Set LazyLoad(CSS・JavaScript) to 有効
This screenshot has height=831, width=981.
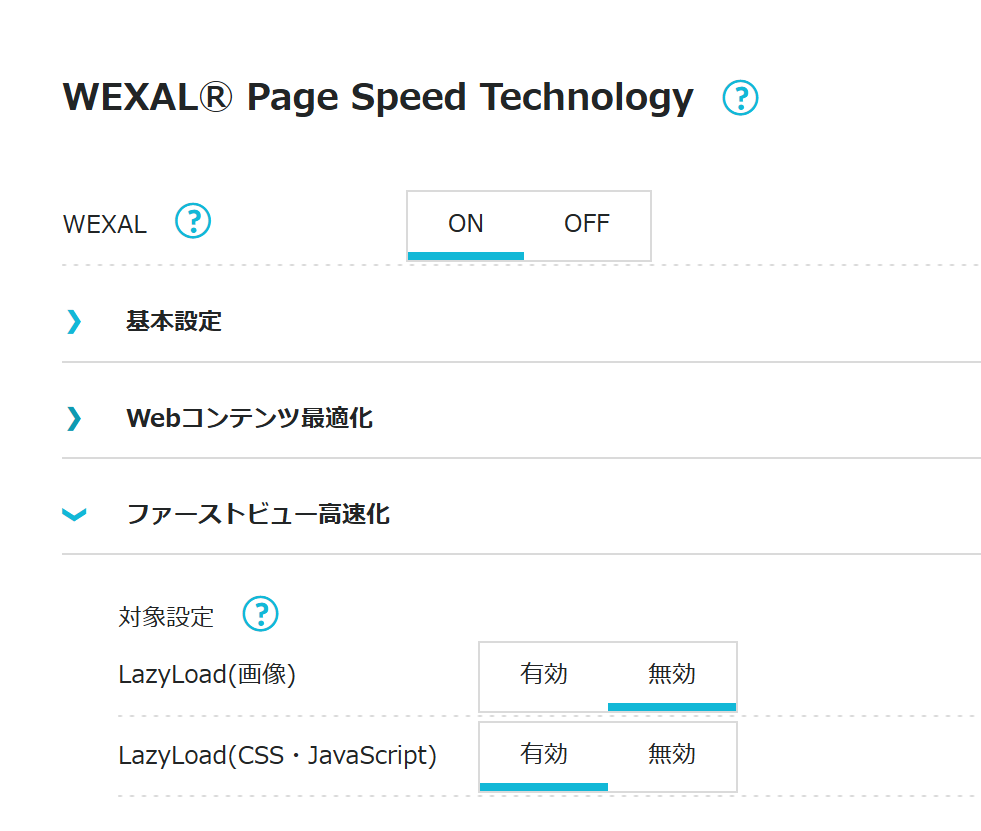[544, 754]
